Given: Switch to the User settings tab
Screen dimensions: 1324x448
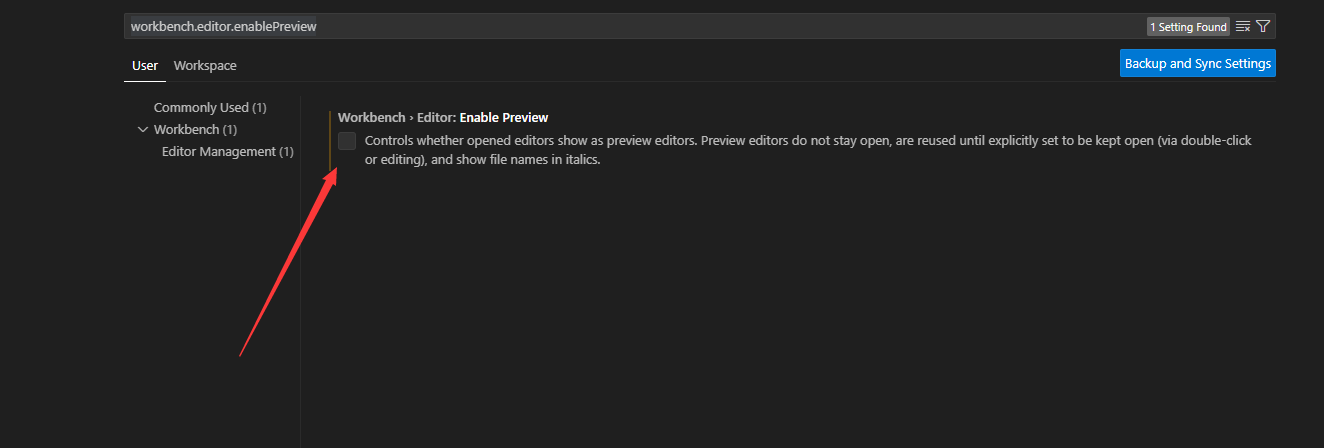Looking at the screenshot, I should [145, 65].
